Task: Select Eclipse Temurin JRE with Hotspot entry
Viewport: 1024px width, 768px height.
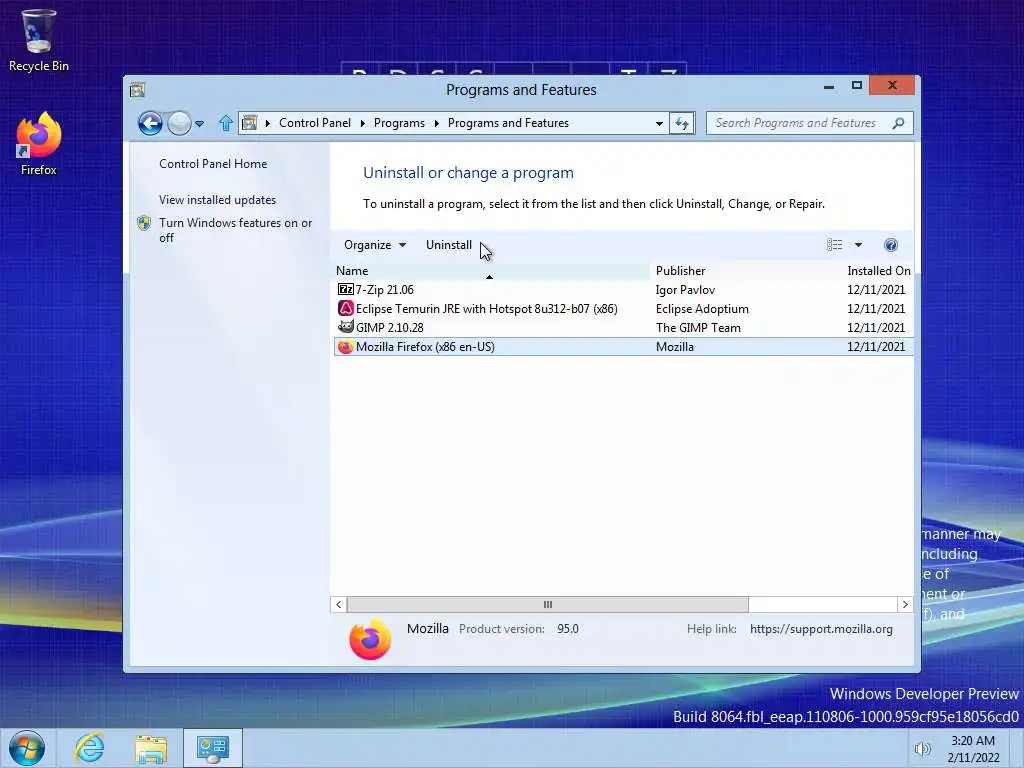Action: [x=623, y=308]
